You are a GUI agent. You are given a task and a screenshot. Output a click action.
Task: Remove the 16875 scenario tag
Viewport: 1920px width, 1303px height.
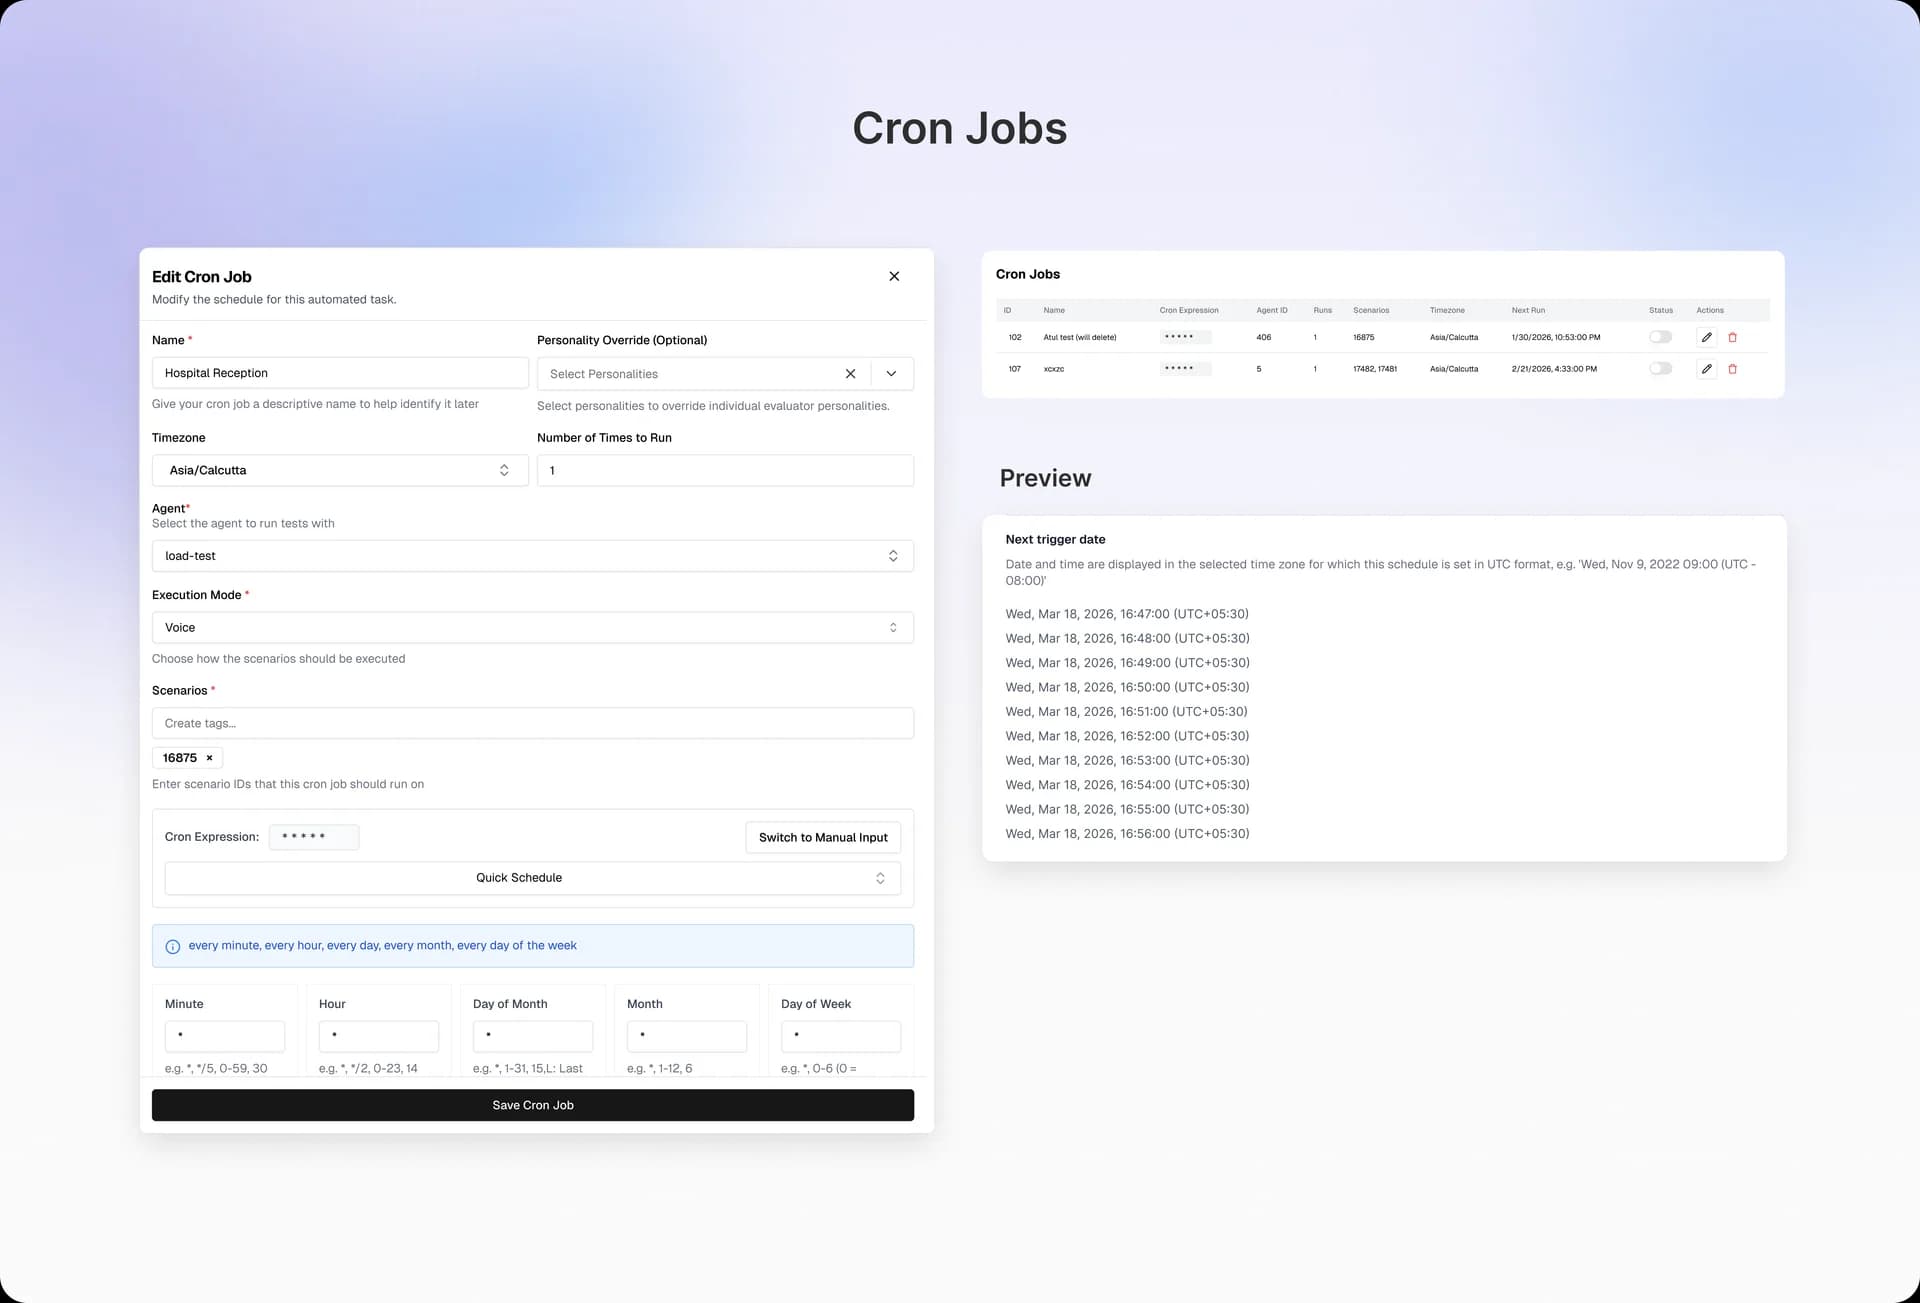(x=207, y=757)
